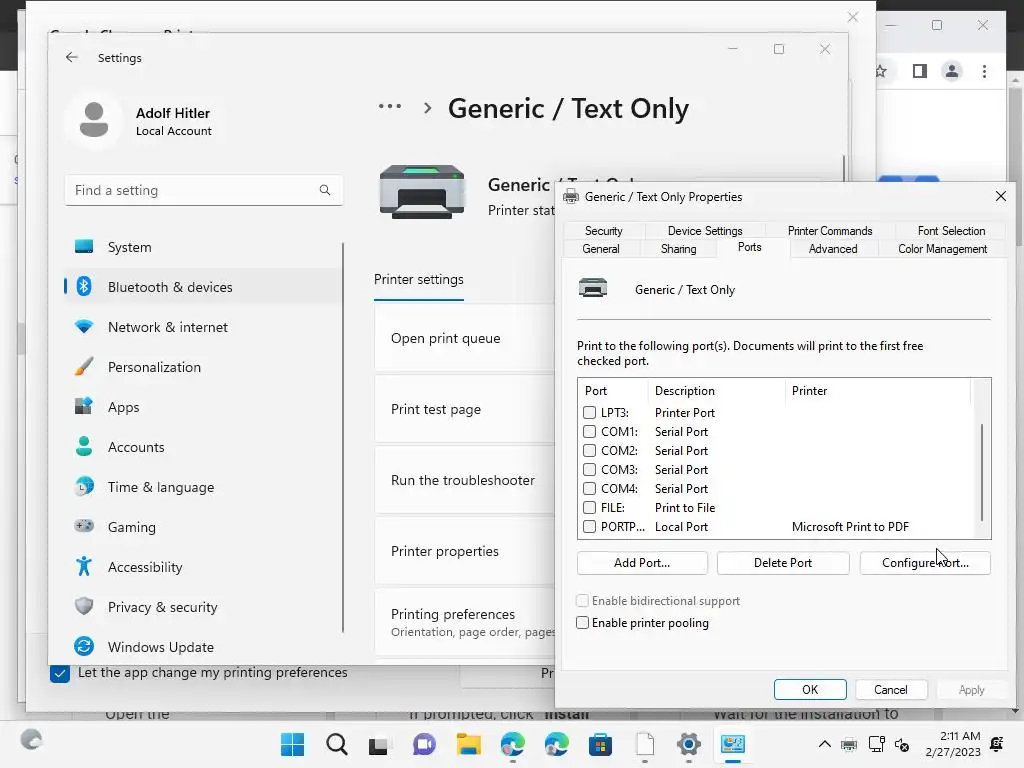Run the troubleshooter option
Screen dimensions: 1024x768
pos(464,480)
